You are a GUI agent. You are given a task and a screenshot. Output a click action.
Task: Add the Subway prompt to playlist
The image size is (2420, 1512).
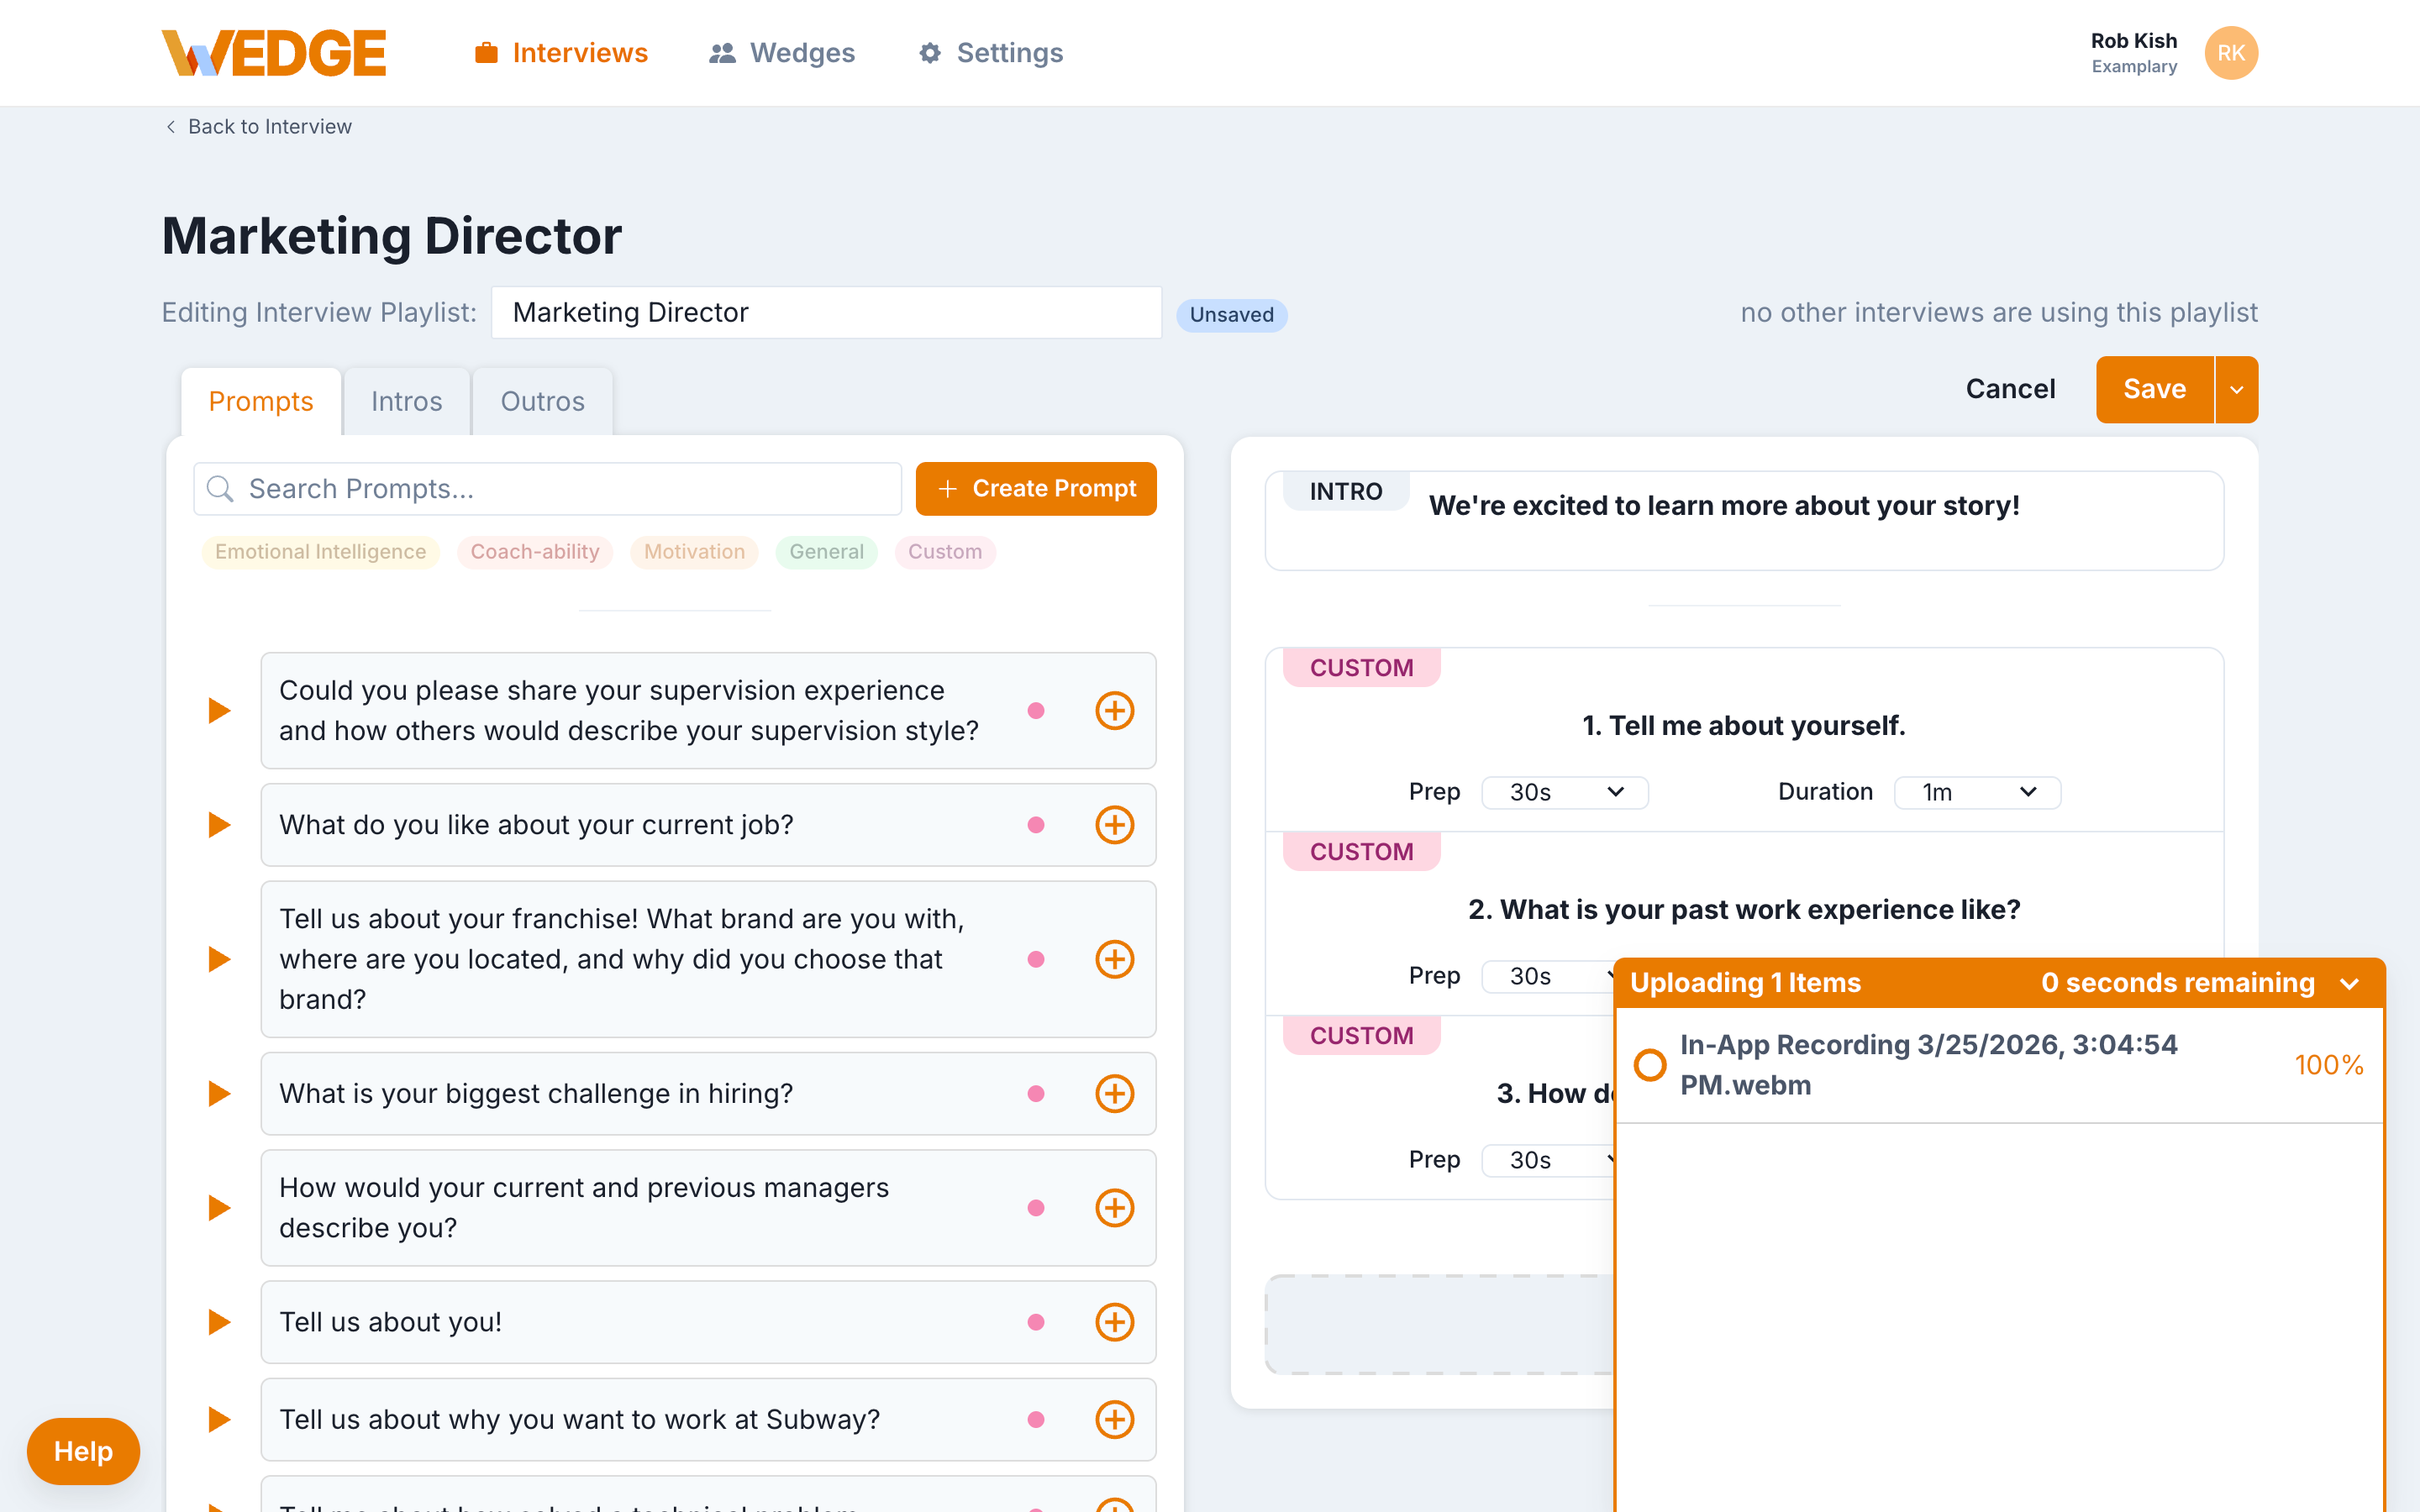pyautogui.click(x=1114, y=1419)
